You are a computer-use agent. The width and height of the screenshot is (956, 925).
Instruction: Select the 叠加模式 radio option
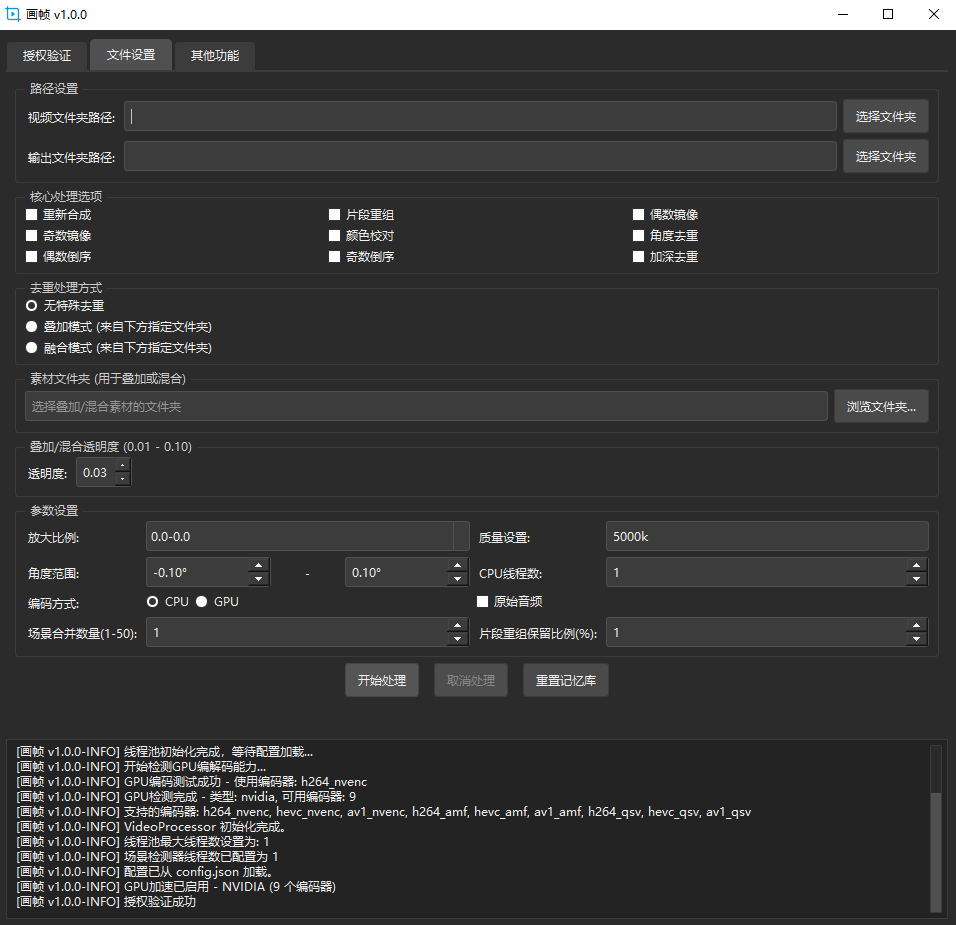32,327
